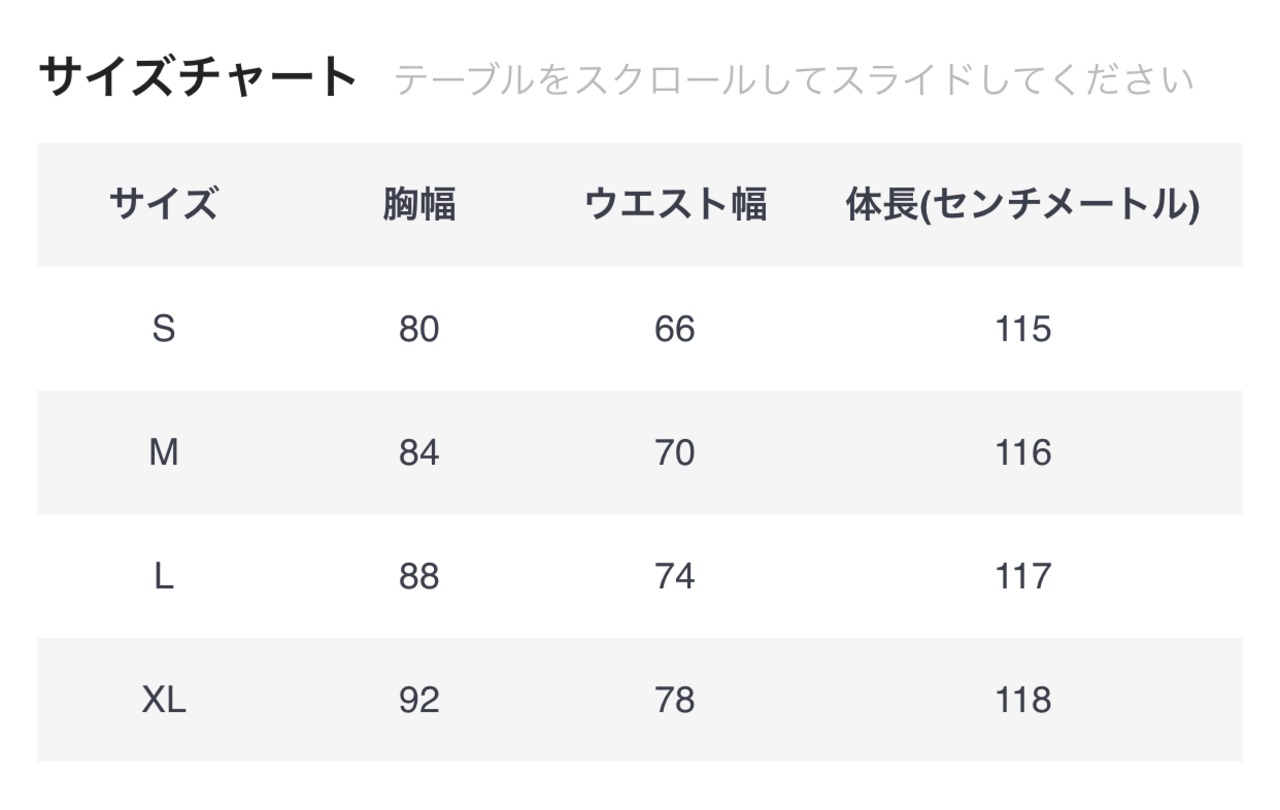Click body length value 118
The image size is (1280, 810).
[x=1023, y=701]
